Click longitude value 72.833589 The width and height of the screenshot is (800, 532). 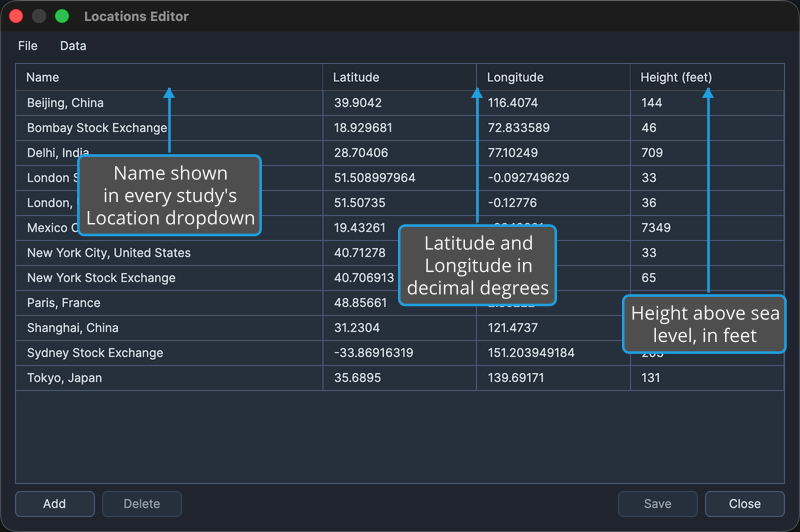click(x=518, y=128)
